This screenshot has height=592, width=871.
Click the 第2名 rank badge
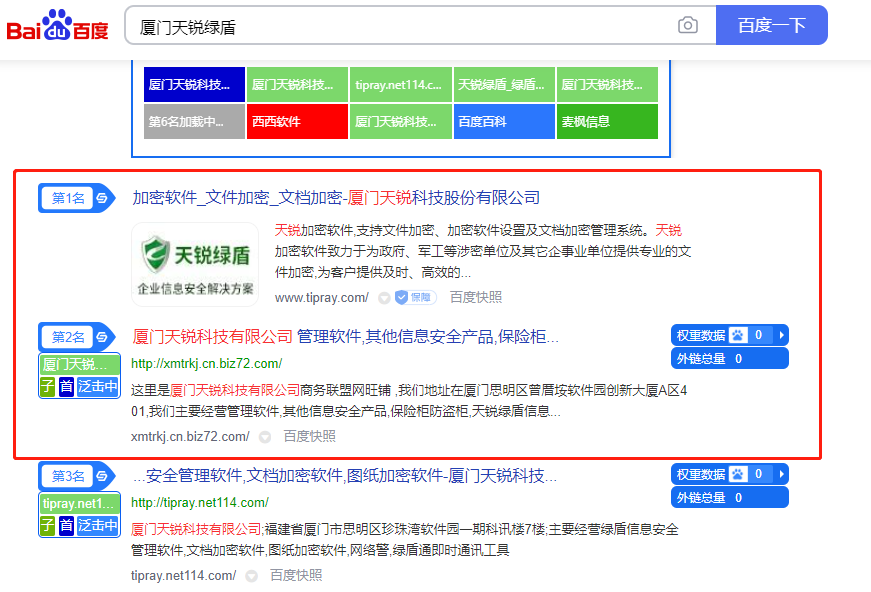[x=68, y=337]
